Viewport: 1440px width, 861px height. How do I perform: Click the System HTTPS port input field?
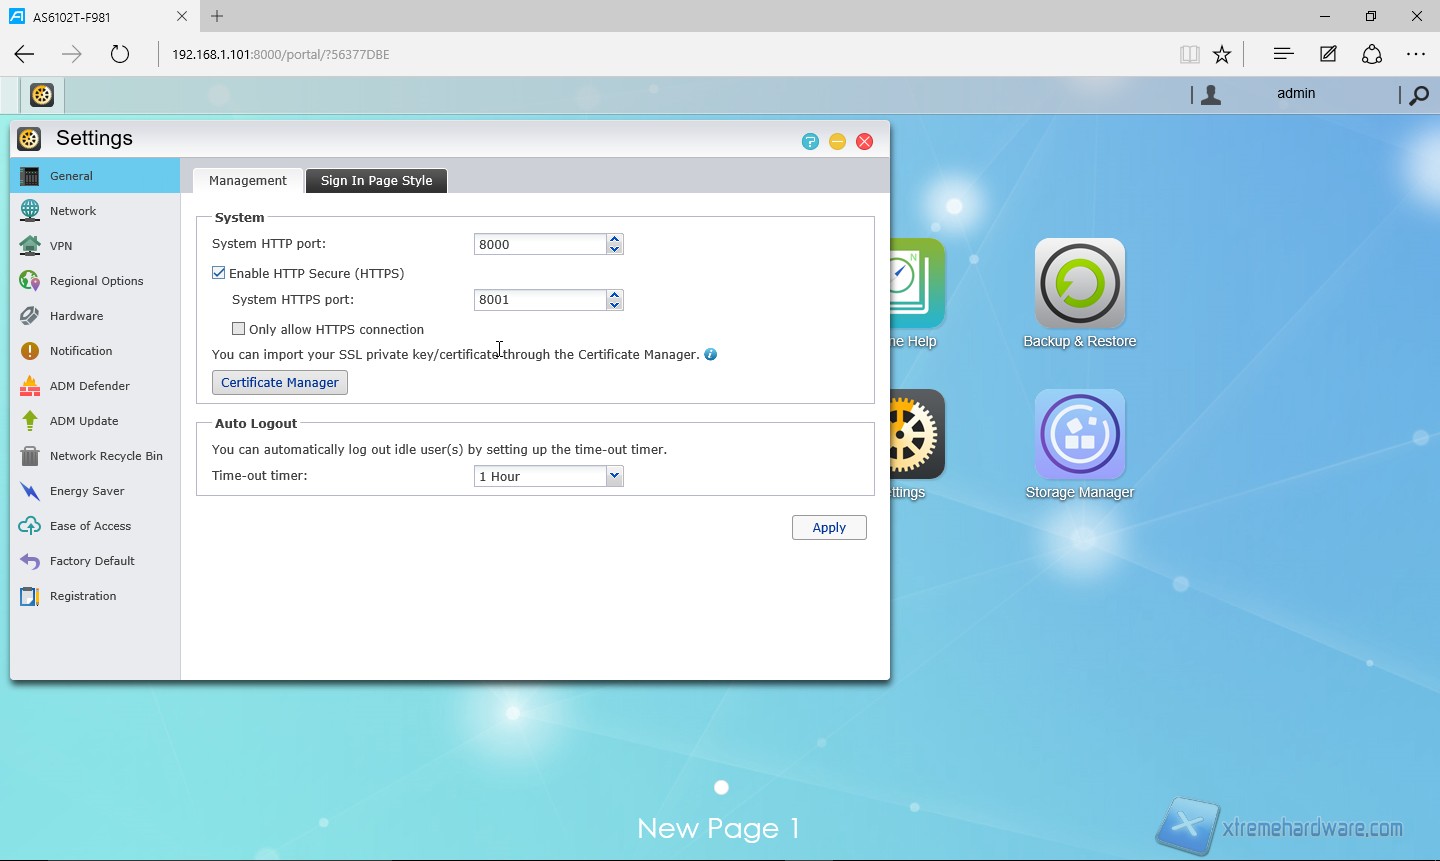[540, 300]
